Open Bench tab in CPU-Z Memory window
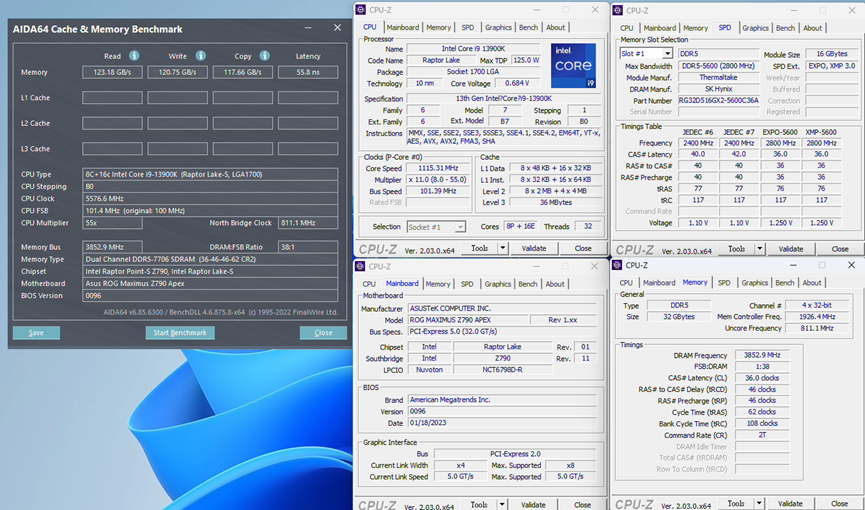 coord(785,283)
